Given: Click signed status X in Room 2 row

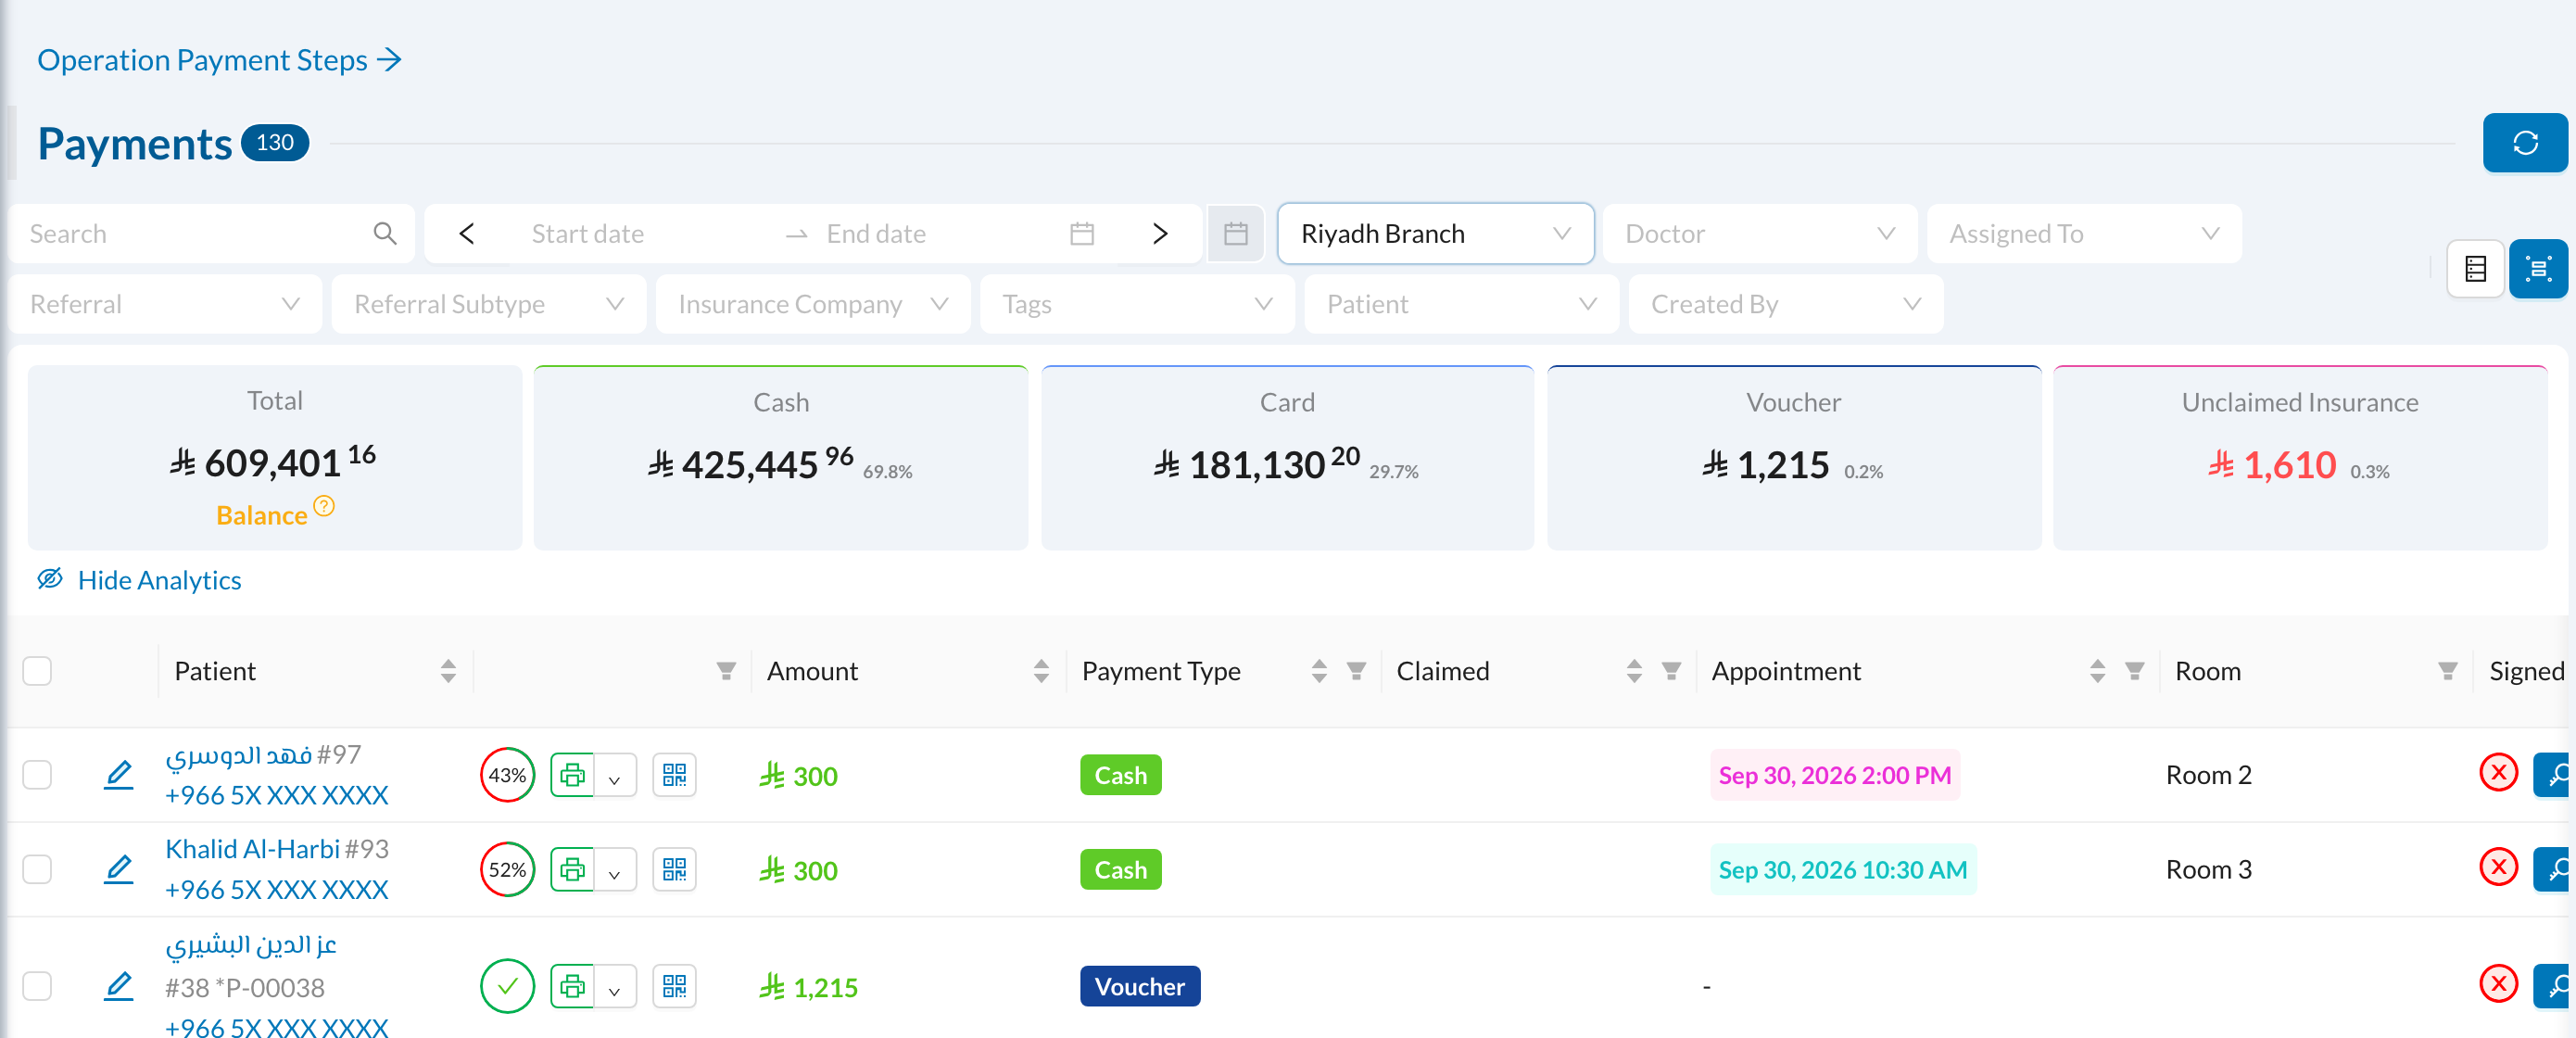Looking at the screenshot, I should 2498,773.
